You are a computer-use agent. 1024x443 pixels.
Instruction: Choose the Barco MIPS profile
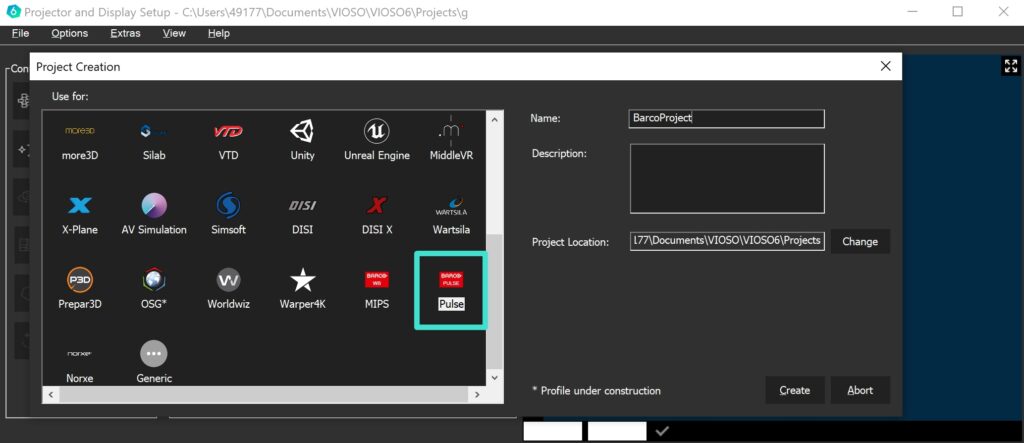[x=377, y=289]
